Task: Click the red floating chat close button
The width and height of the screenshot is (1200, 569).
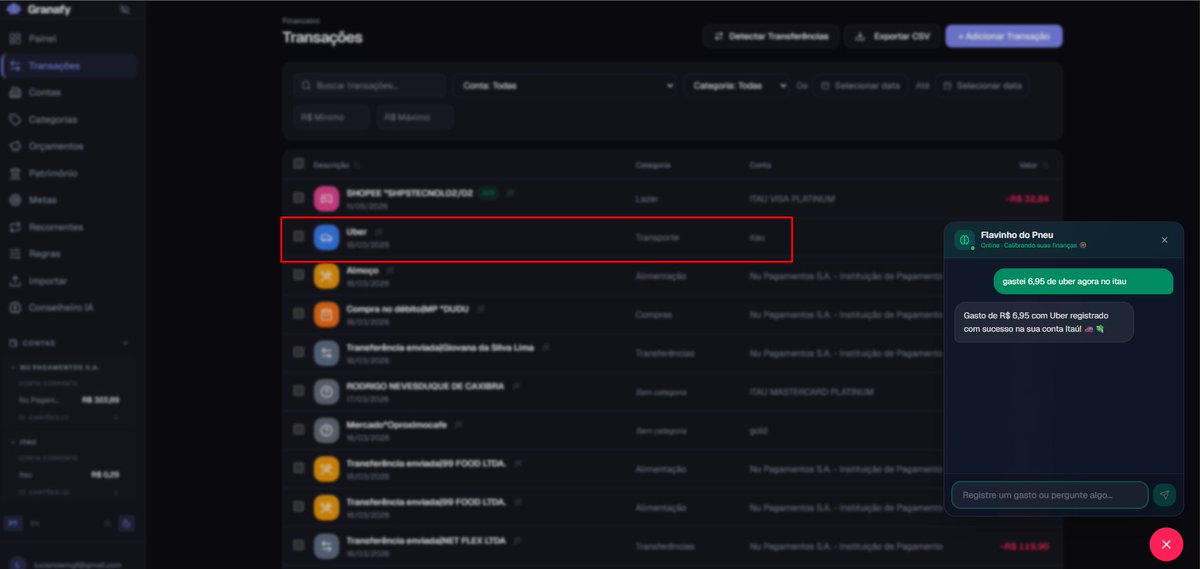Action: coord(1166,543)
